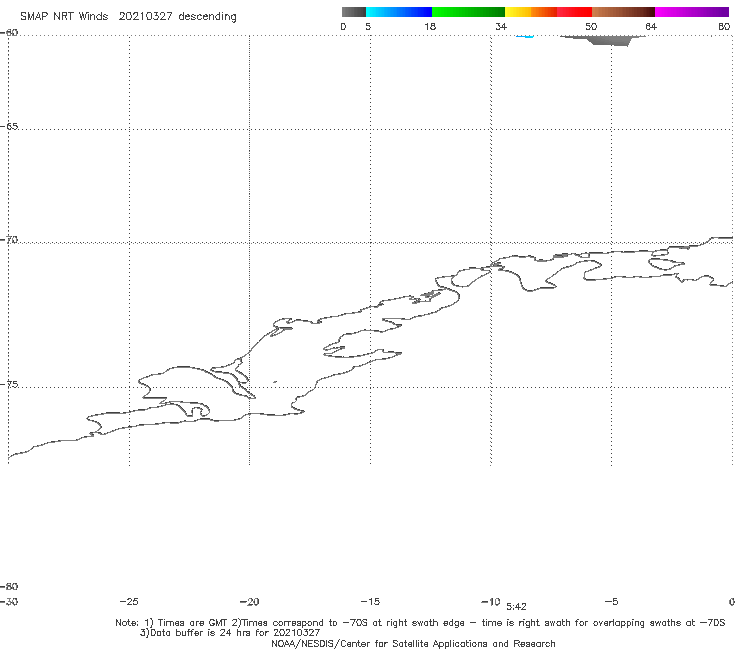Viewport: 740px width, 650px height.
Task: Click the 5:42 swath time label
Action: coord(516,607)
